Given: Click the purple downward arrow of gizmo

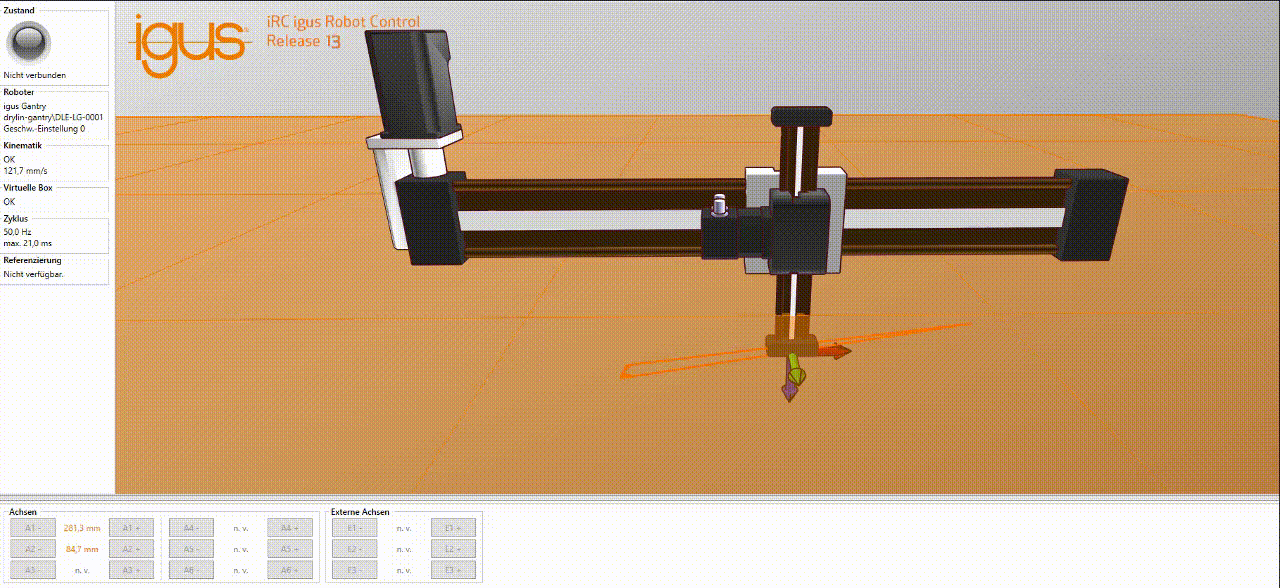Looking at the screenshot, I should (789, 394).
